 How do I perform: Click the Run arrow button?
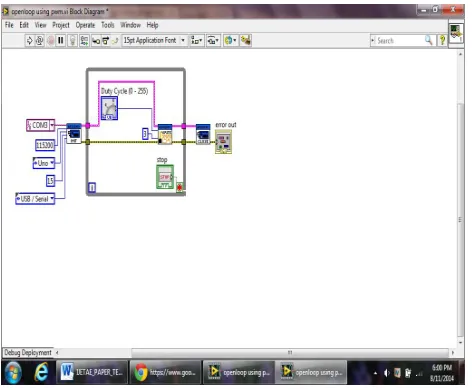tap(29, 41)
